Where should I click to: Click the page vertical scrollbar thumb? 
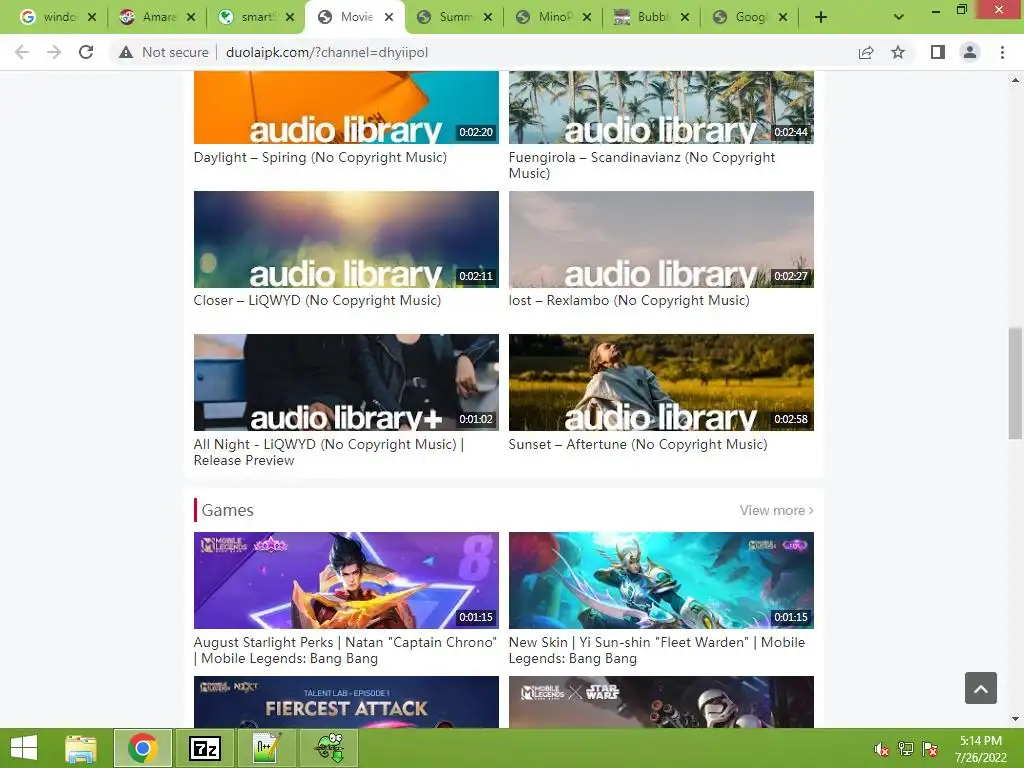1015,383
